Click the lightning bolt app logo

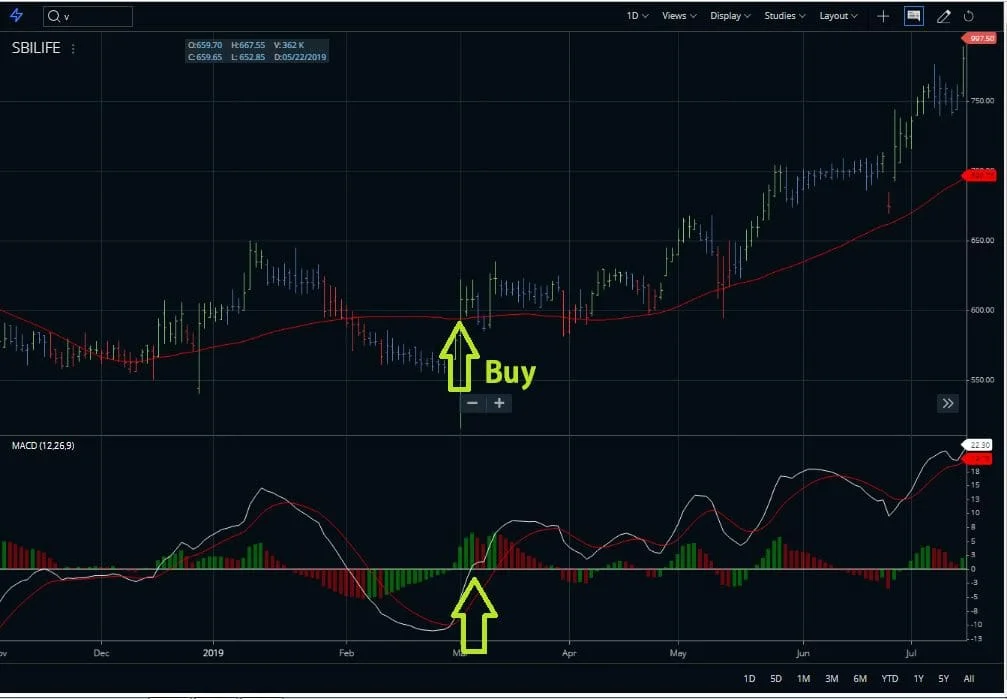coord(14,14)
